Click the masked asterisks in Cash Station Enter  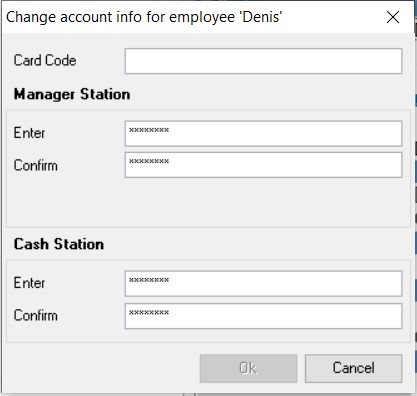pyautogui.click(x=149, y=280)
